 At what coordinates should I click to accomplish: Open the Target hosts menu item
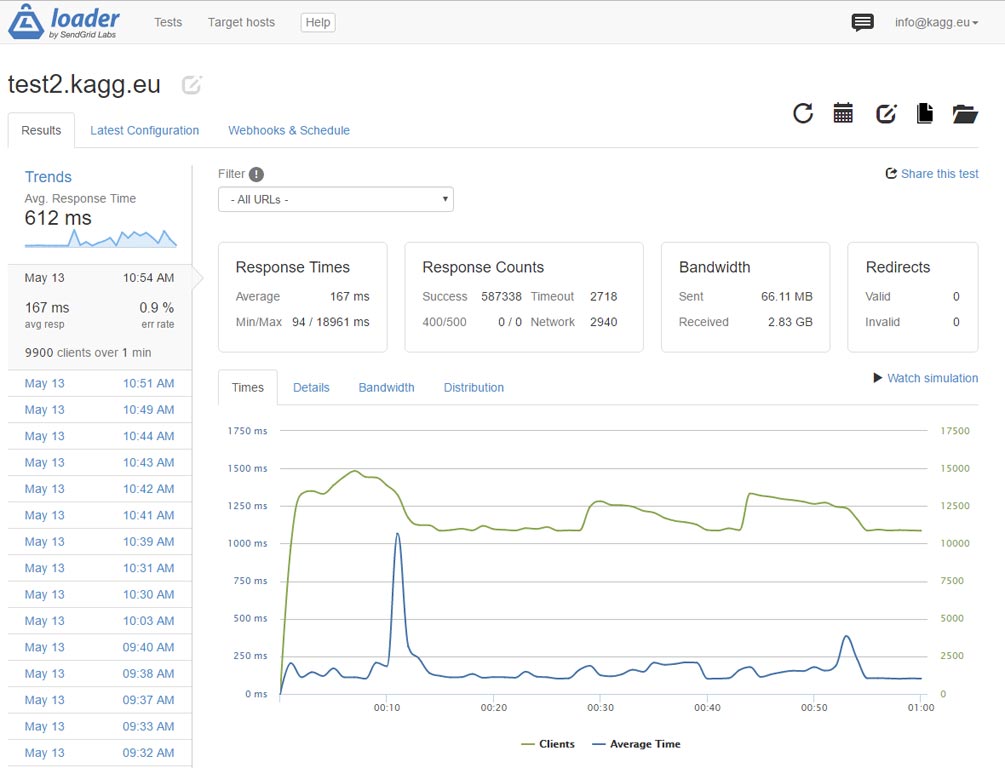(x=241, y=22)
